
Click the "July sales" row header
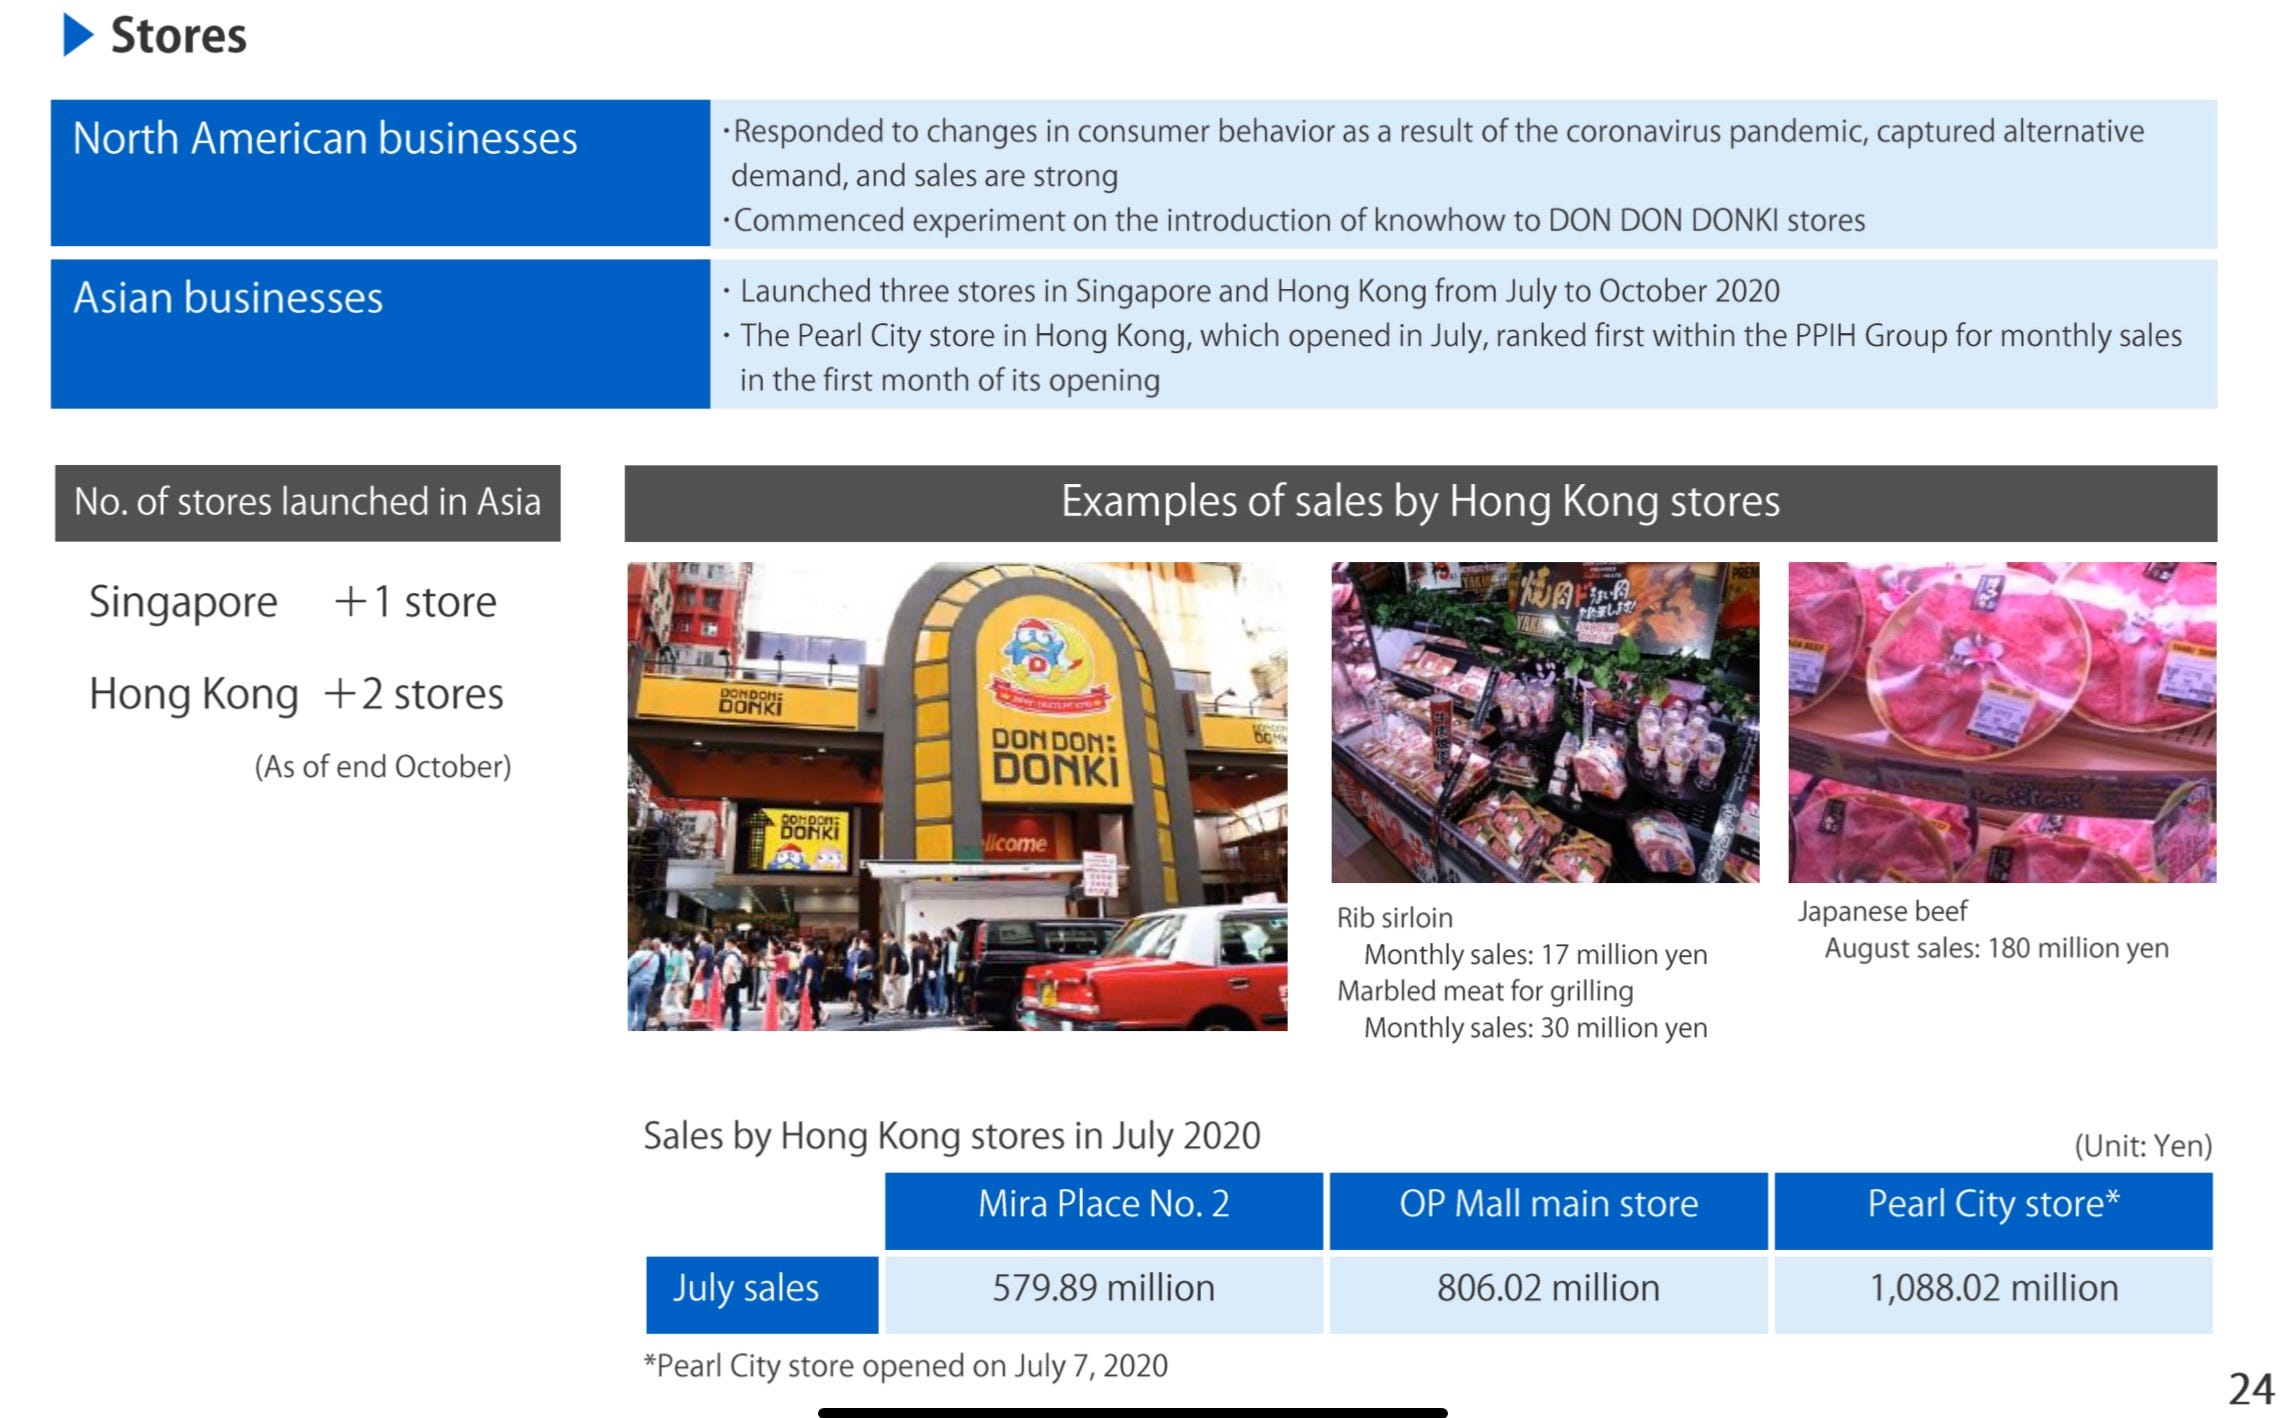pos(762,1295)
